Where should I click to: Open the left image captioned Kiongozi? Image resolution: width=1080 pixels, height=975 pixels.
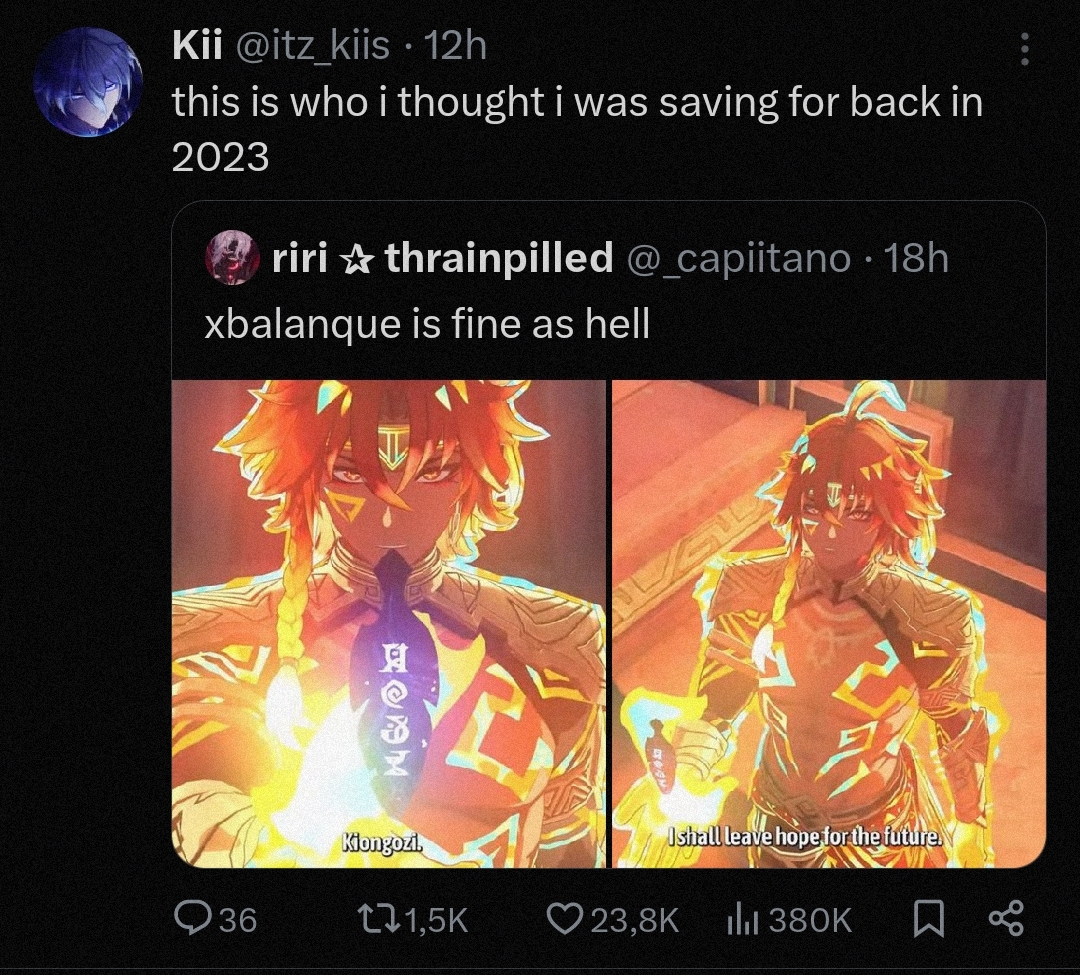point(388,624)
